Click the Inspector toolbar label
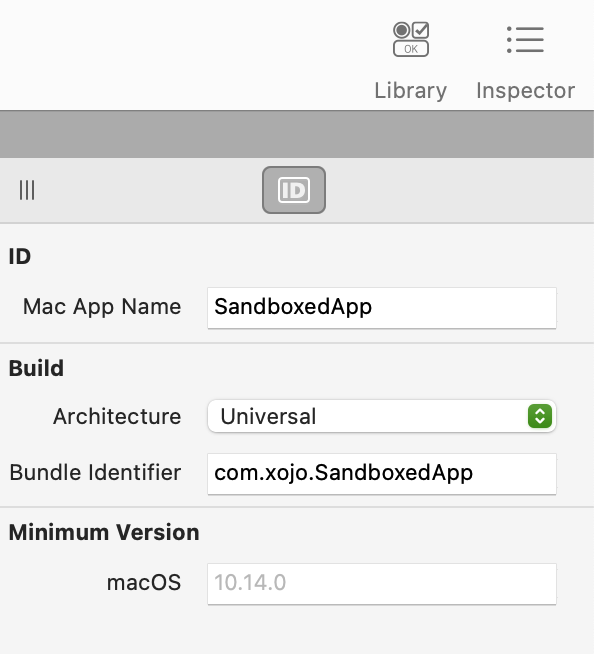This screenshot has width=594, height=654. pos(526,91)
